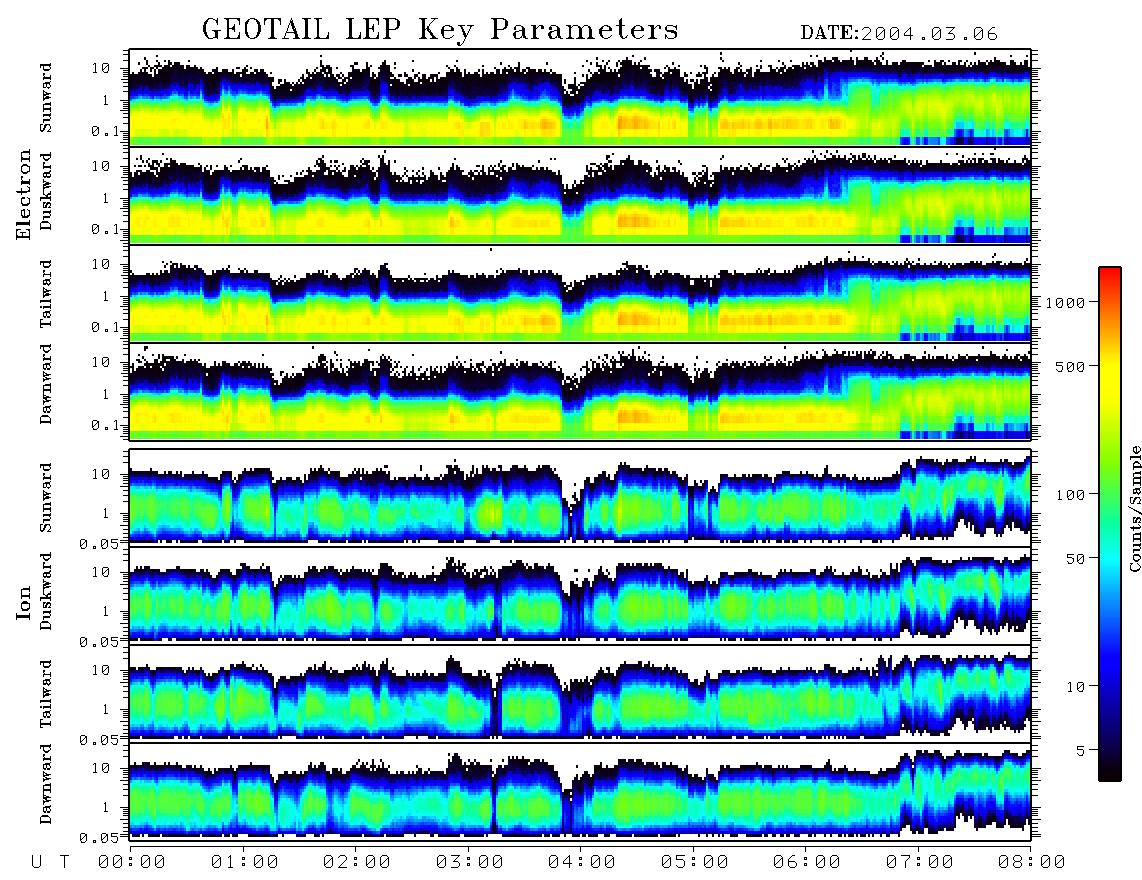Click the Counts/Sample color scale bar
The height and width of the screenshot is (880, 1142).
coord(1110,524)
